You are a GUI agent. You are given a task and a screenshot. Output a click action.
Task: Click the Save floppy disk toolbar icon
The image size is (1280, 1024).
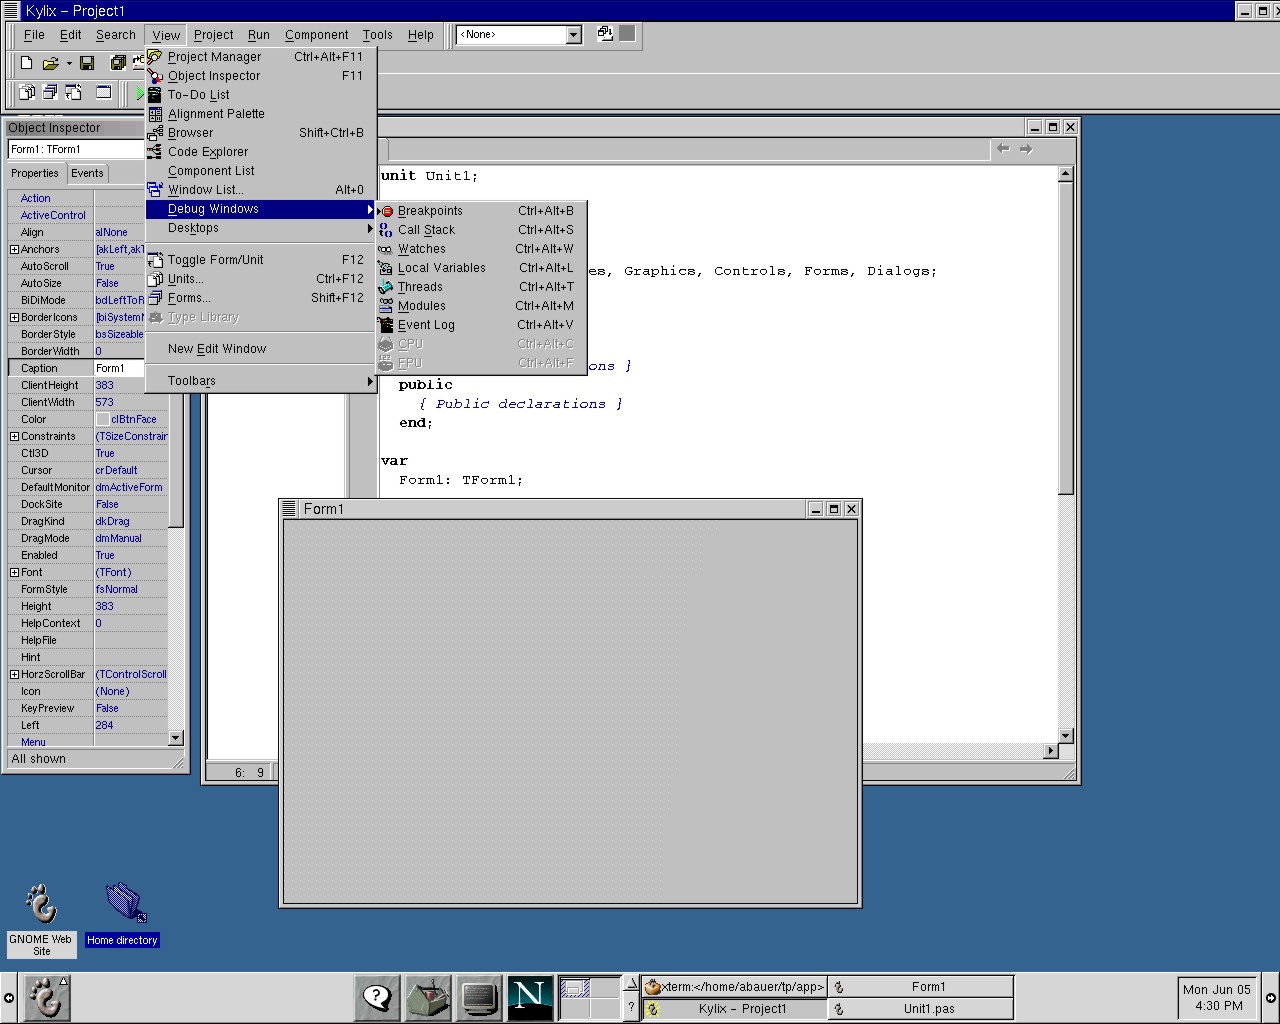87,63
